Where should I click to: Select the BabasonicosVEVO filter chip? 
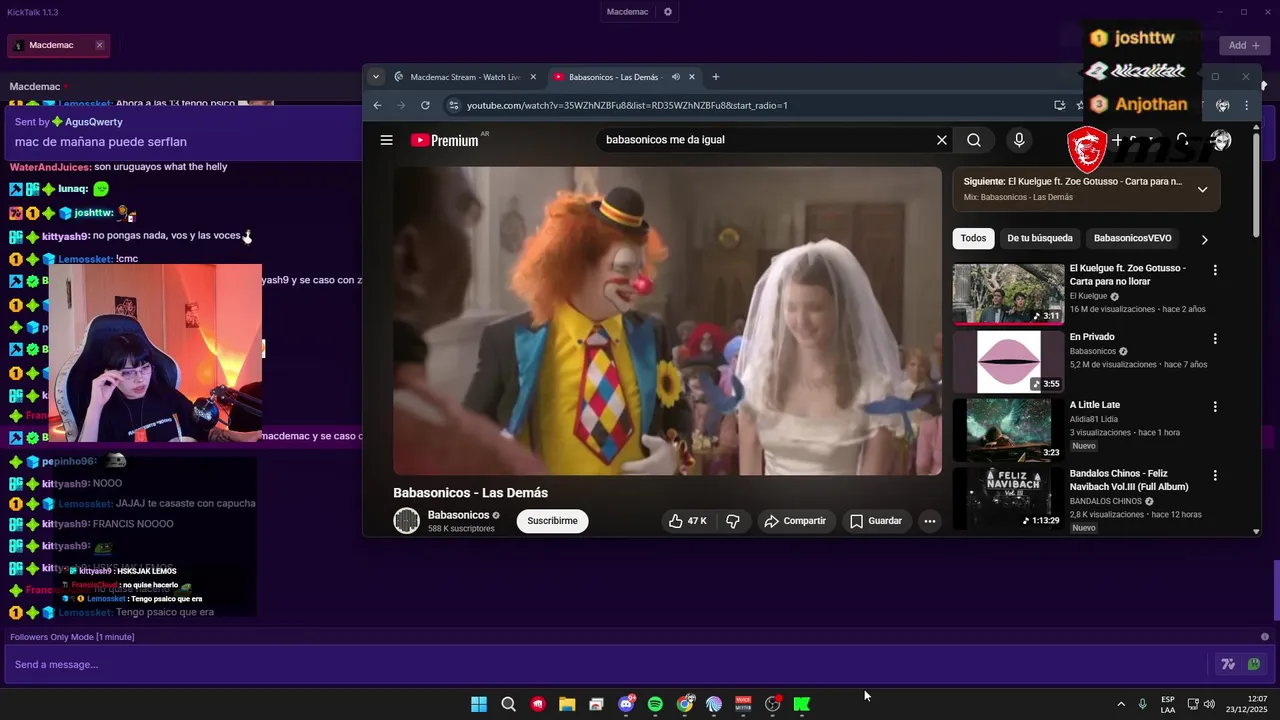1132,238
